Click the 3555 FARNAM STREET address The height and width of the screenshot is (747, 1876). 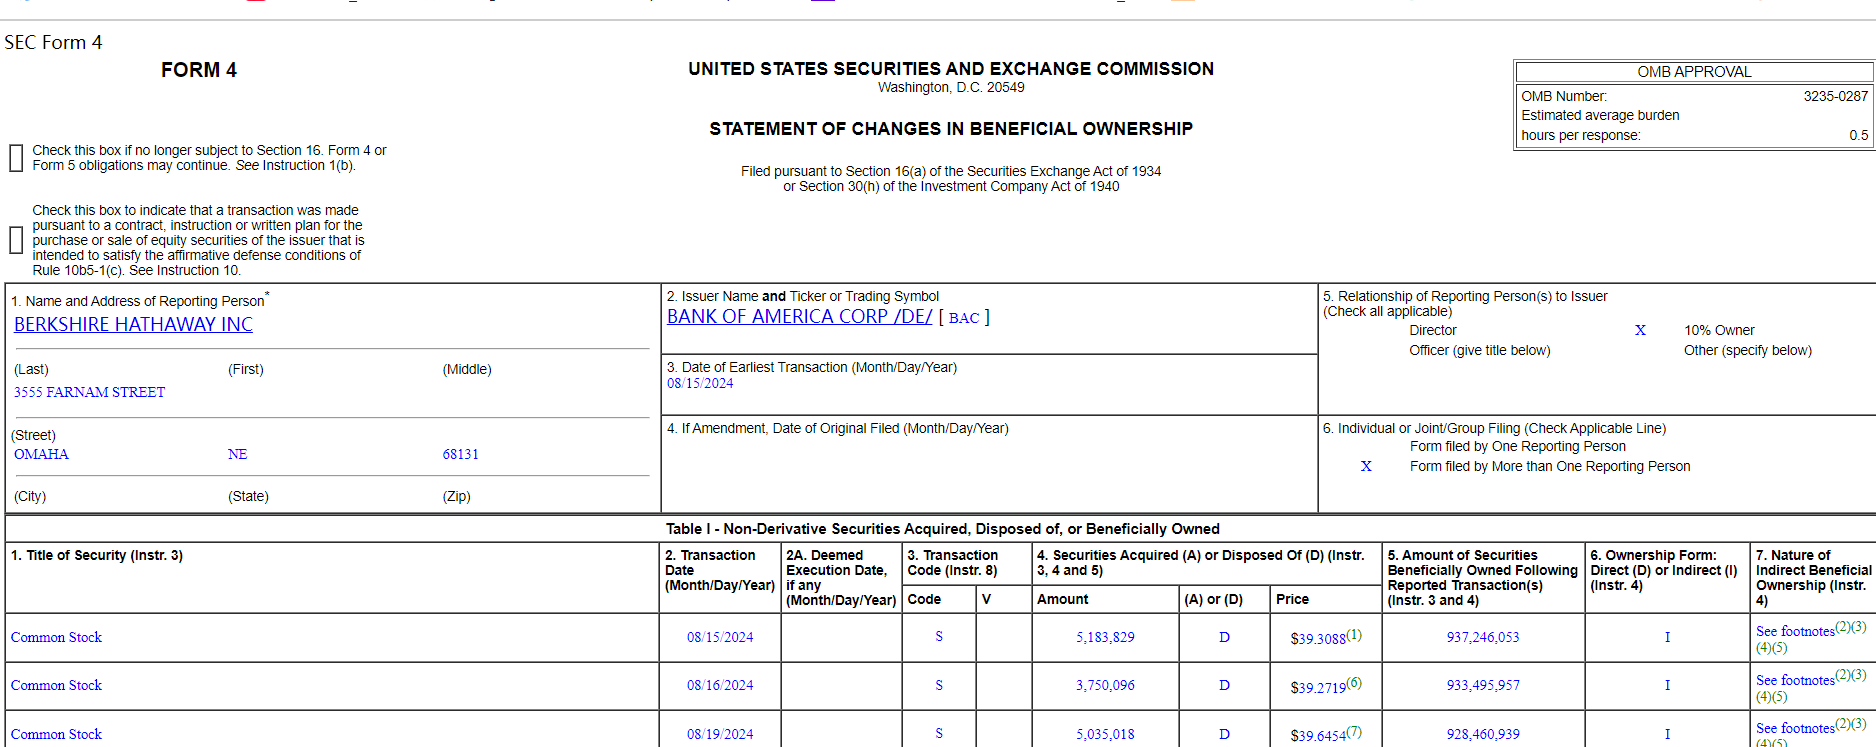pos(89,392)
